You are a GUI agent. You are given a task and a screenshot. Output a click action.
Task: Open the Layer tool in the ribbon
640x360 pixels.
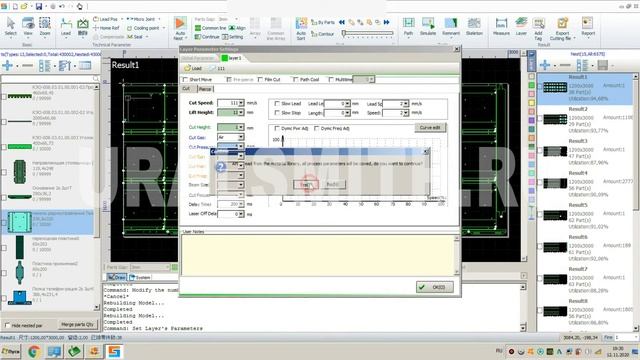click(521, 27)
